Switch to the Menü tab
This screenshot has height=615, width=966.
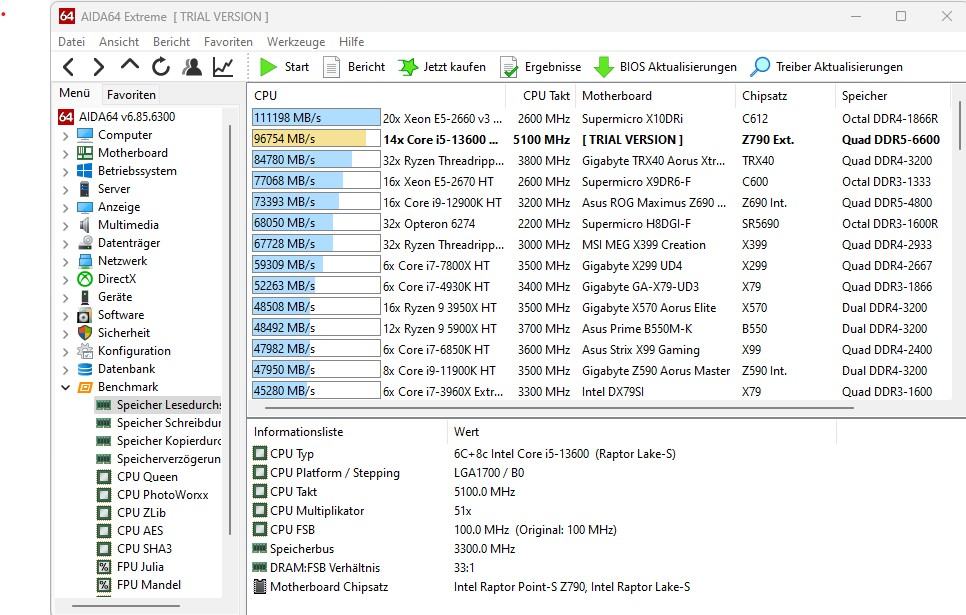(75, 93)
